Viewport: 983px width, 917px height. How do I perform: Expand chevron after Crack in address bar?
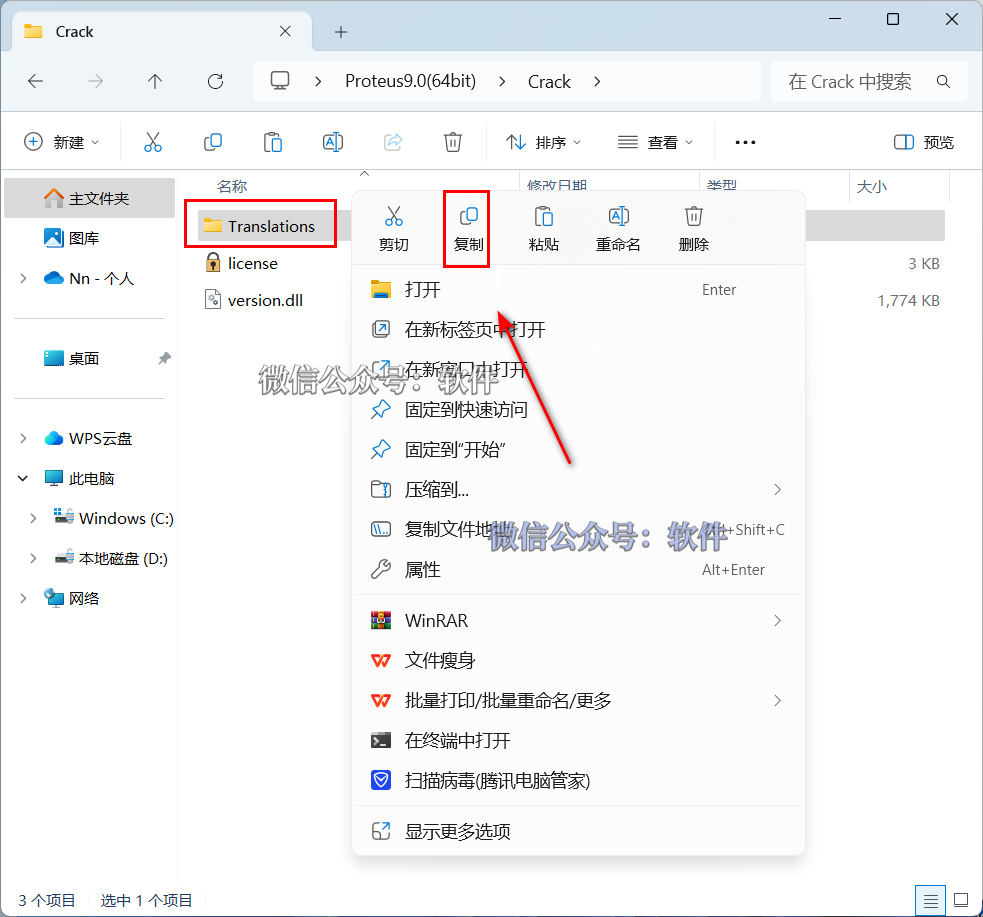pyautogui.click(x=597, y=81)
